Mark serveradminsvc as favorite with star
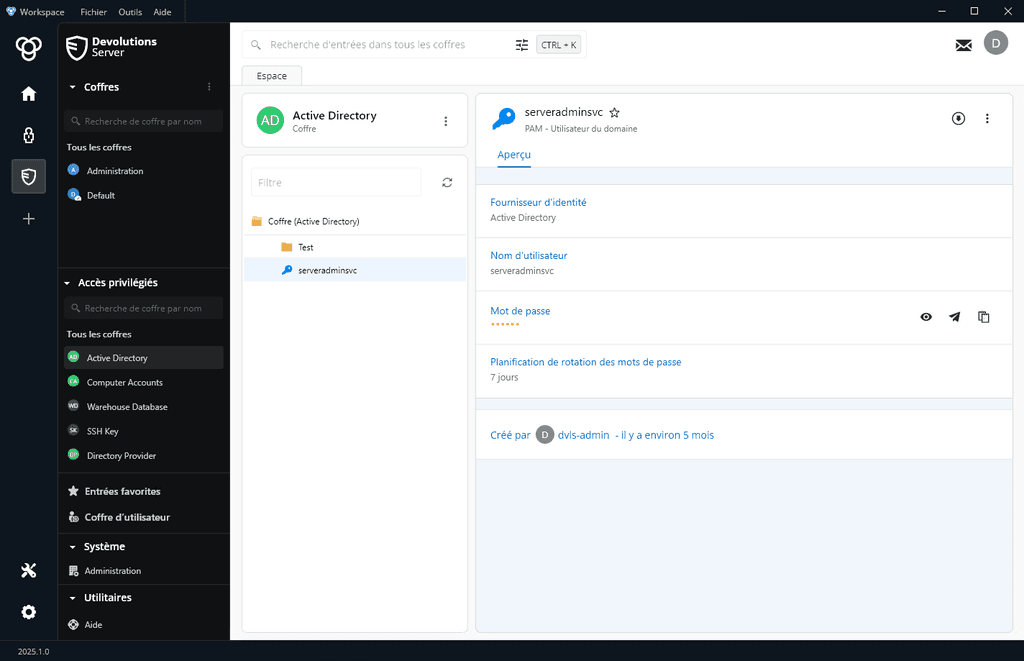The height and width of the screenshot is (661, 1024). tap(615, 113)
